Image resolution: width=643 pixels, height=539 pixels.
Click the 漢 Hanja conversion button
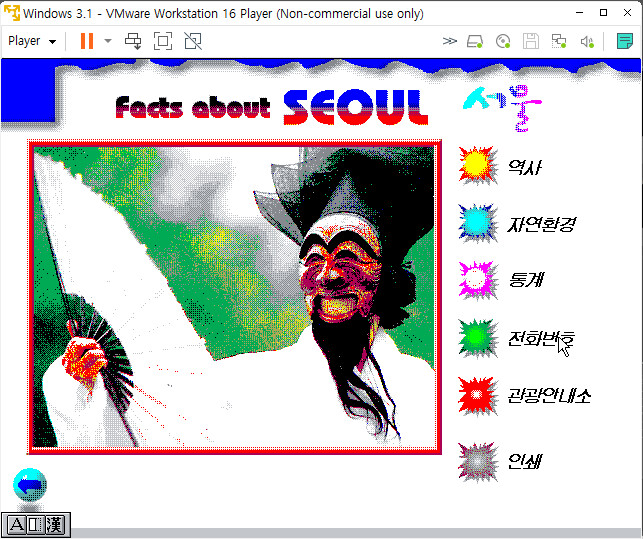point(54,525)
